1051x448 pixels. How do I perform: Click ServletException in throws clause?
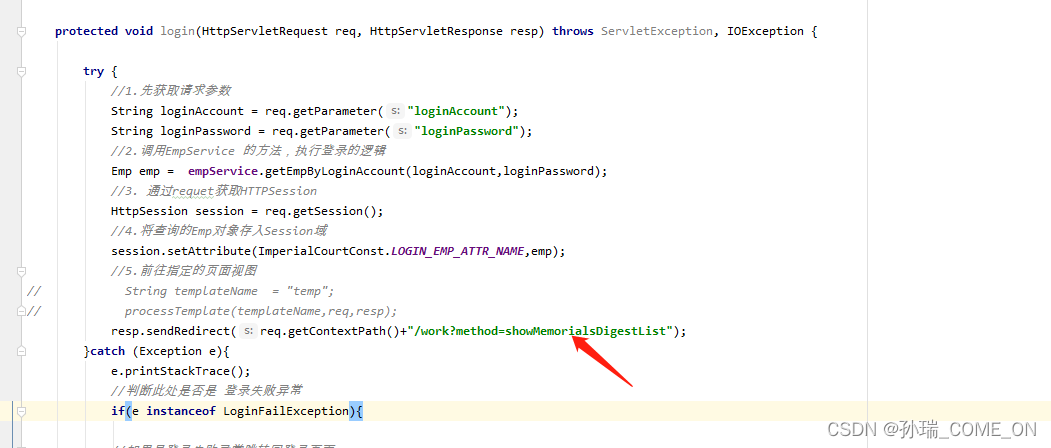(x=656, y=31)
